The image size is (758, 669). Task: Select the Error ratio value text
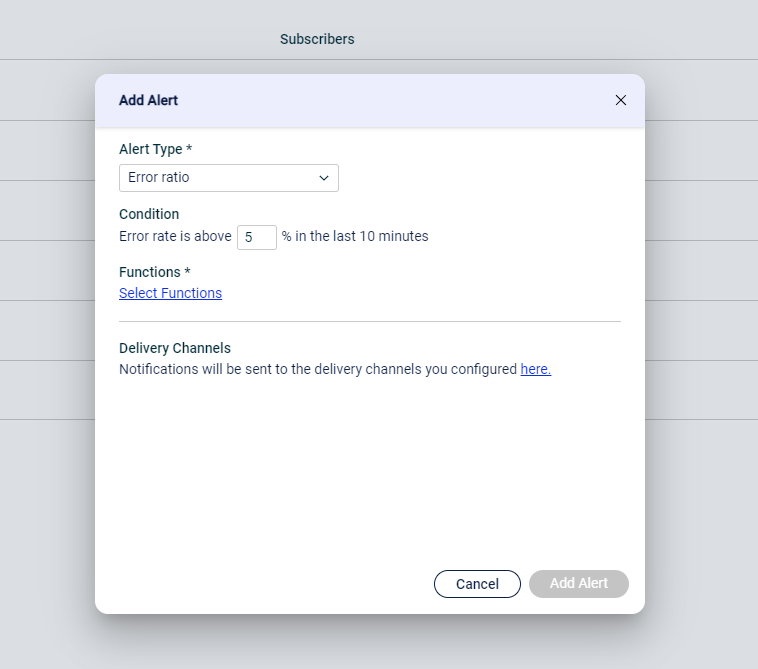click(159, 177)
